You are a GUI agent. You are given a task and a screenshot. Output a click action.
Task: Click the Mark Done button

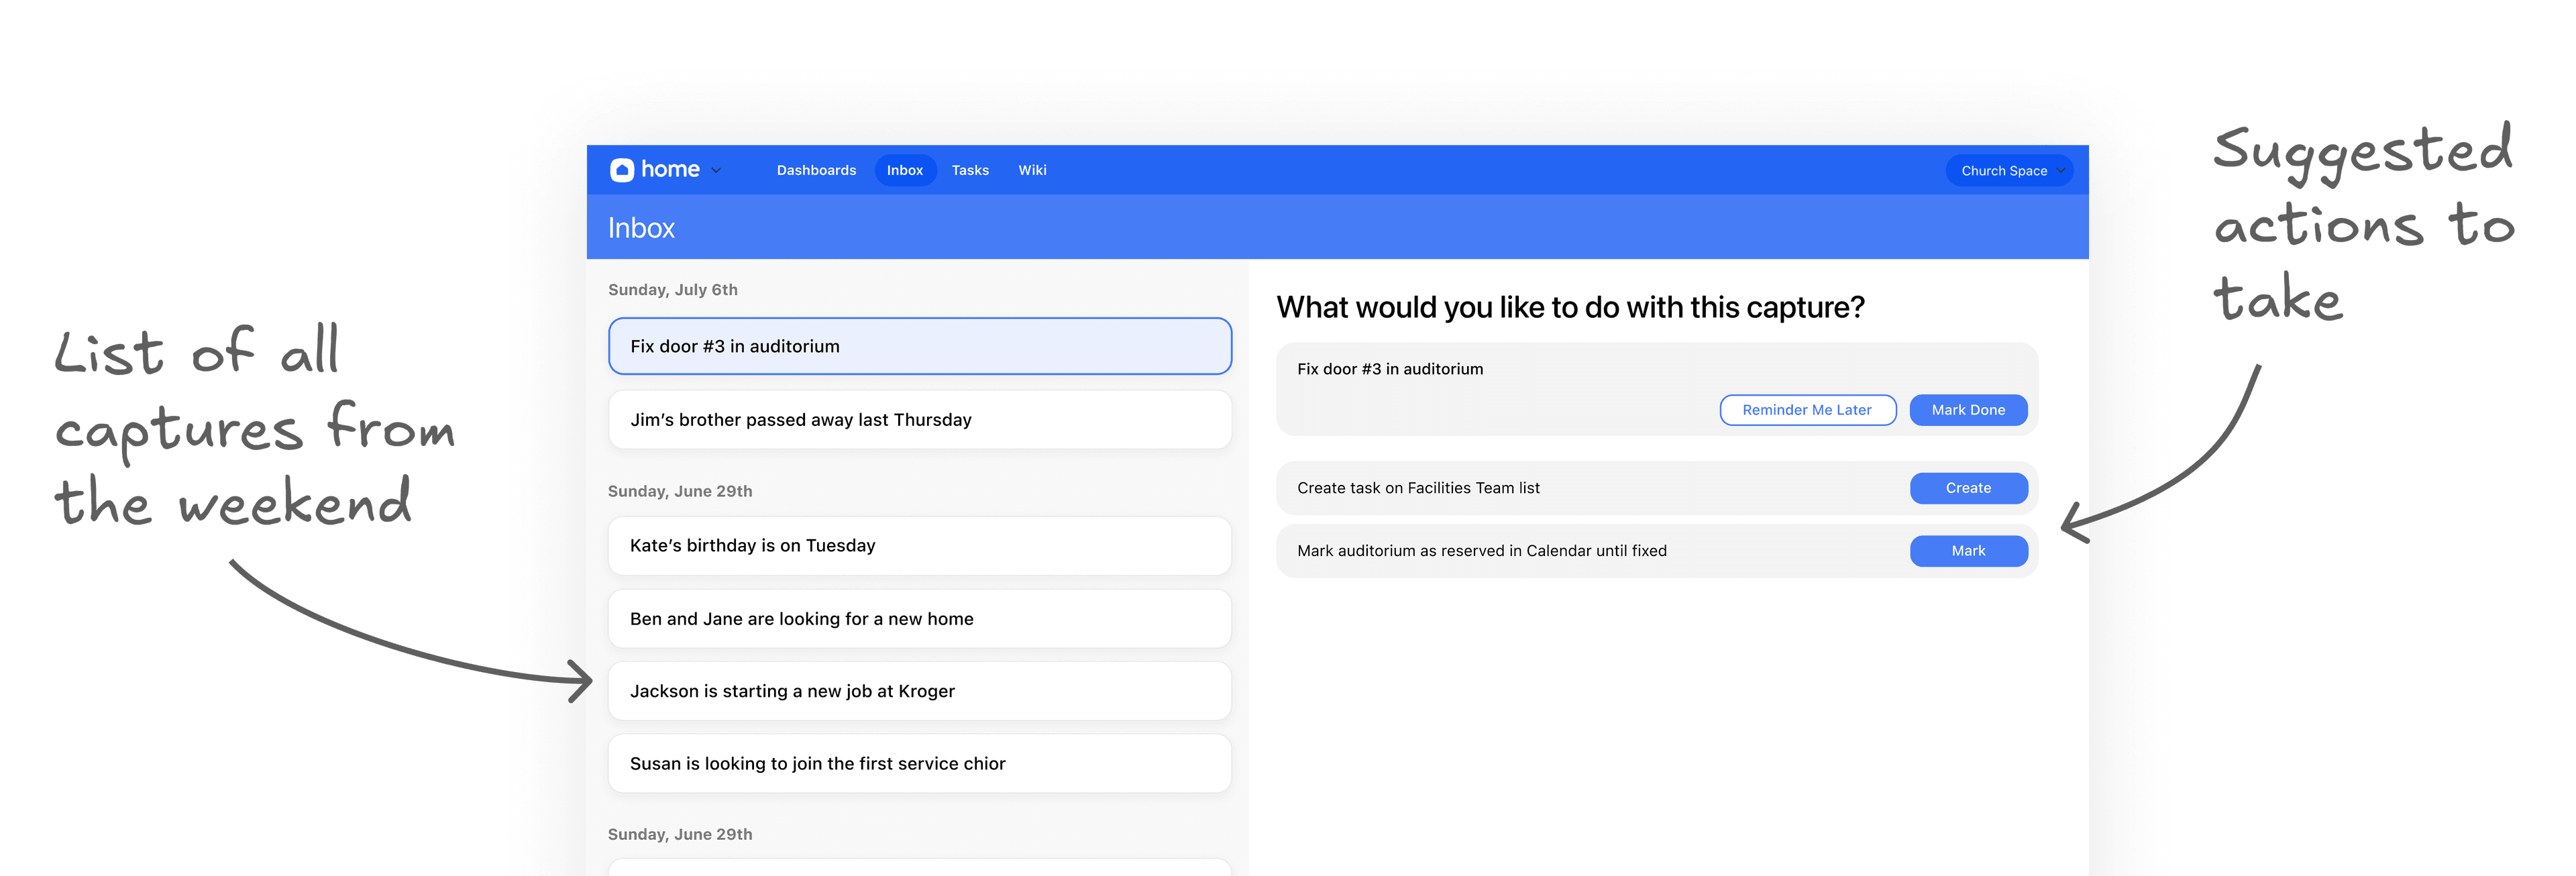coord(1967,409)
